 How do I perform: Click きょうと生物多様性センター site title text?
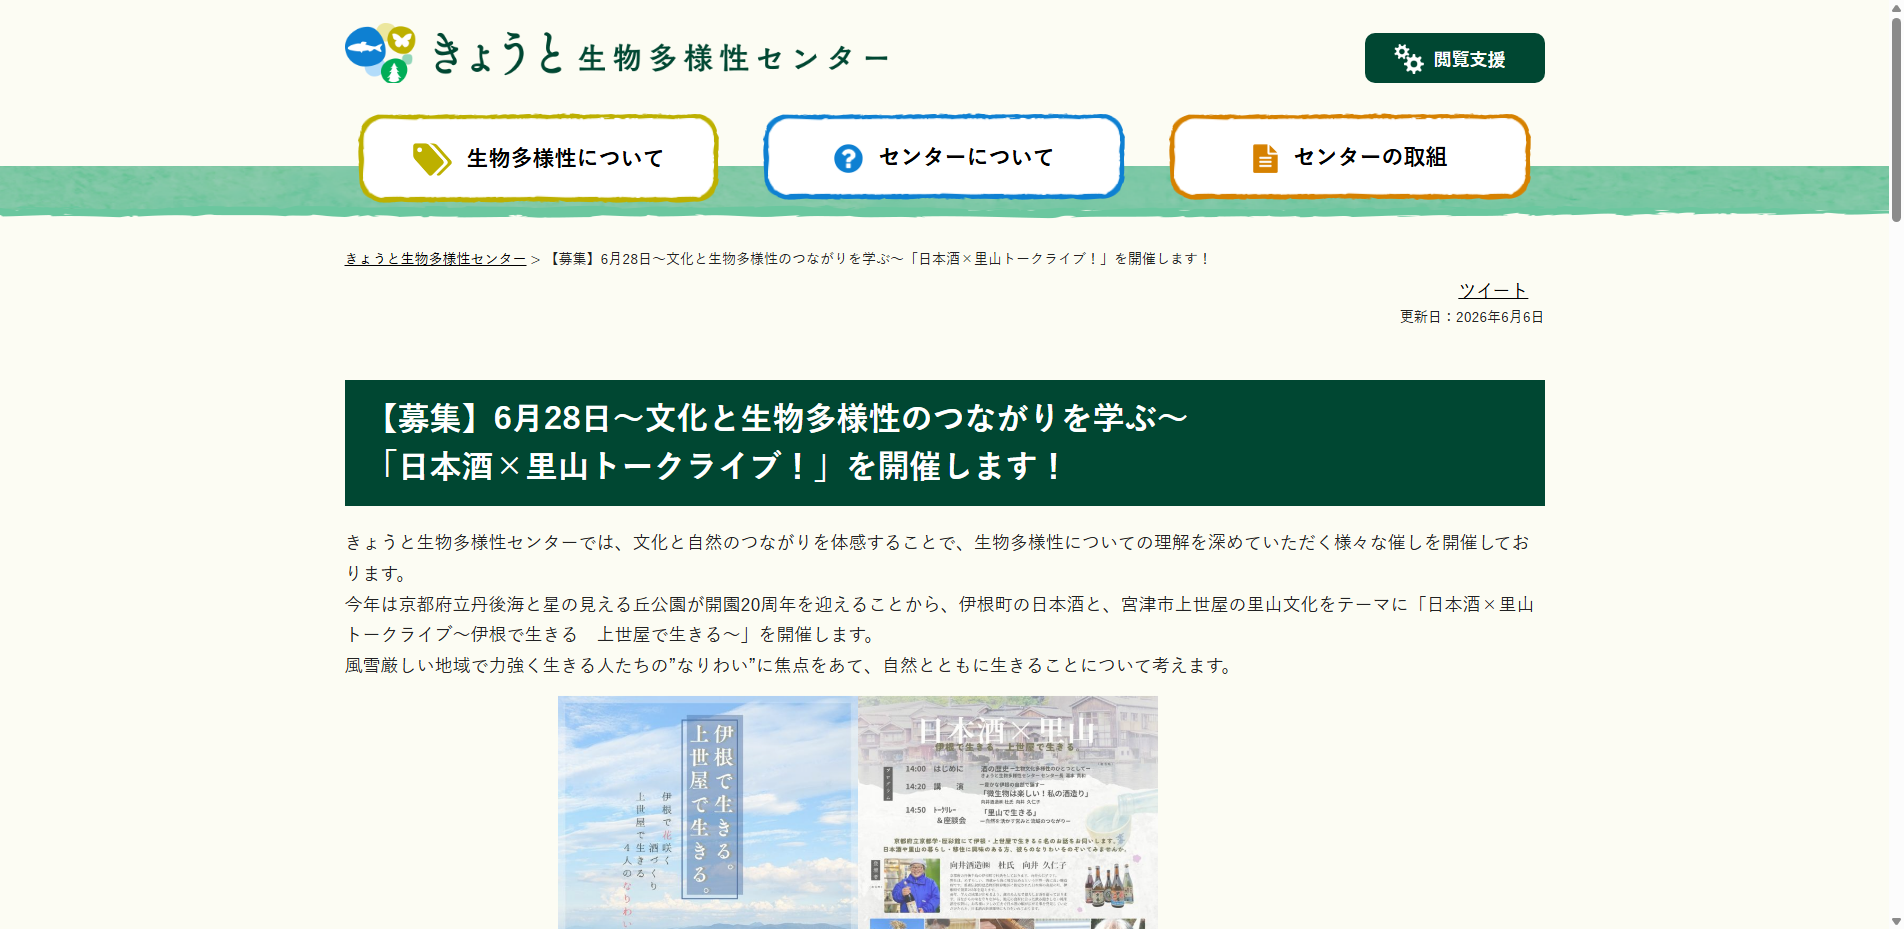point(661,55)
